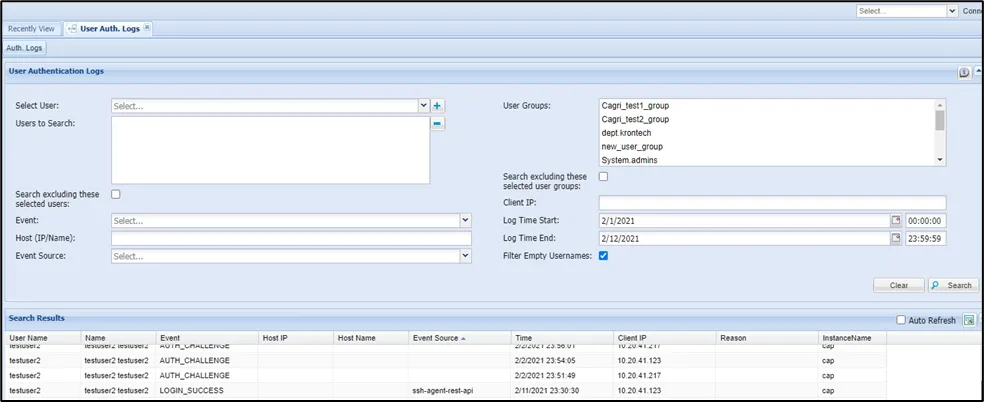Select Cagri_test1_group in User Groups
The height and width of the screenshot is (402, 984).
coord(635,105)
